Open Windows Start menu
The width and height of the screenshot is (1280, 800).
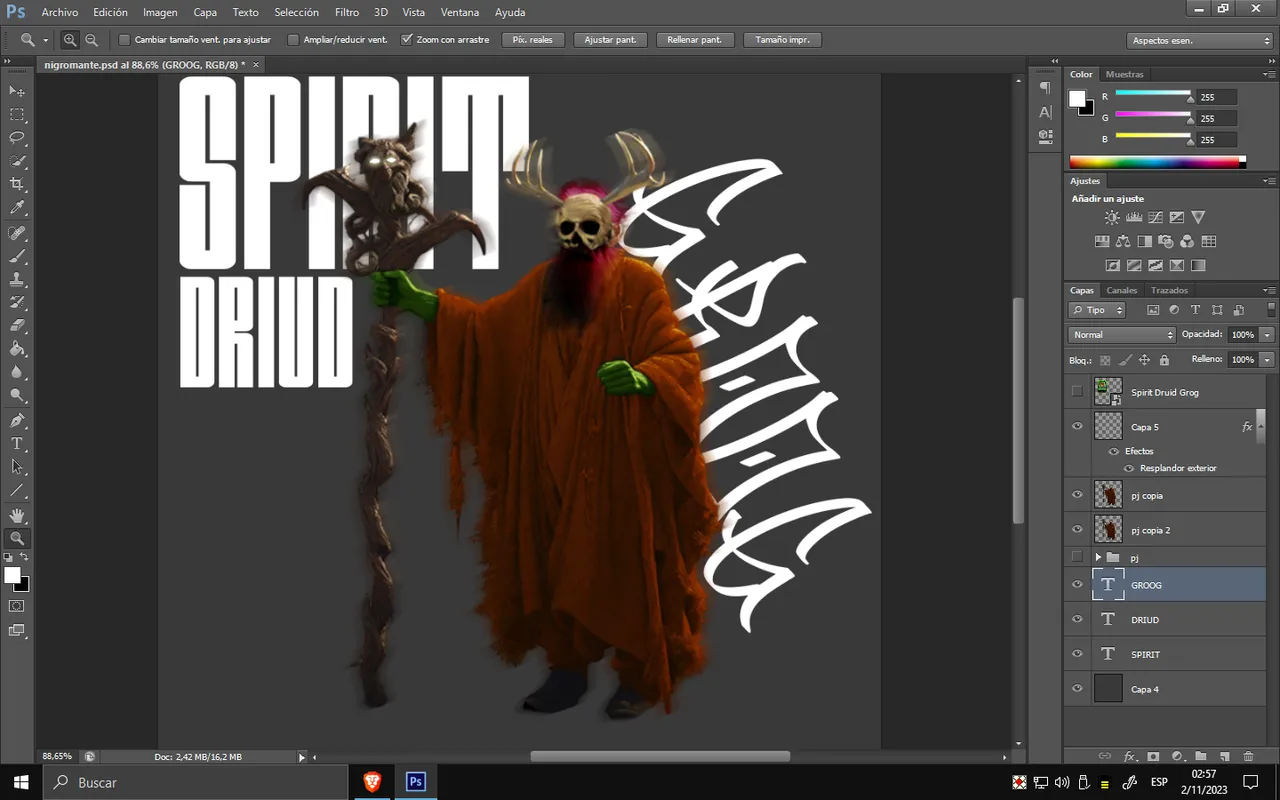pos(21,782)
